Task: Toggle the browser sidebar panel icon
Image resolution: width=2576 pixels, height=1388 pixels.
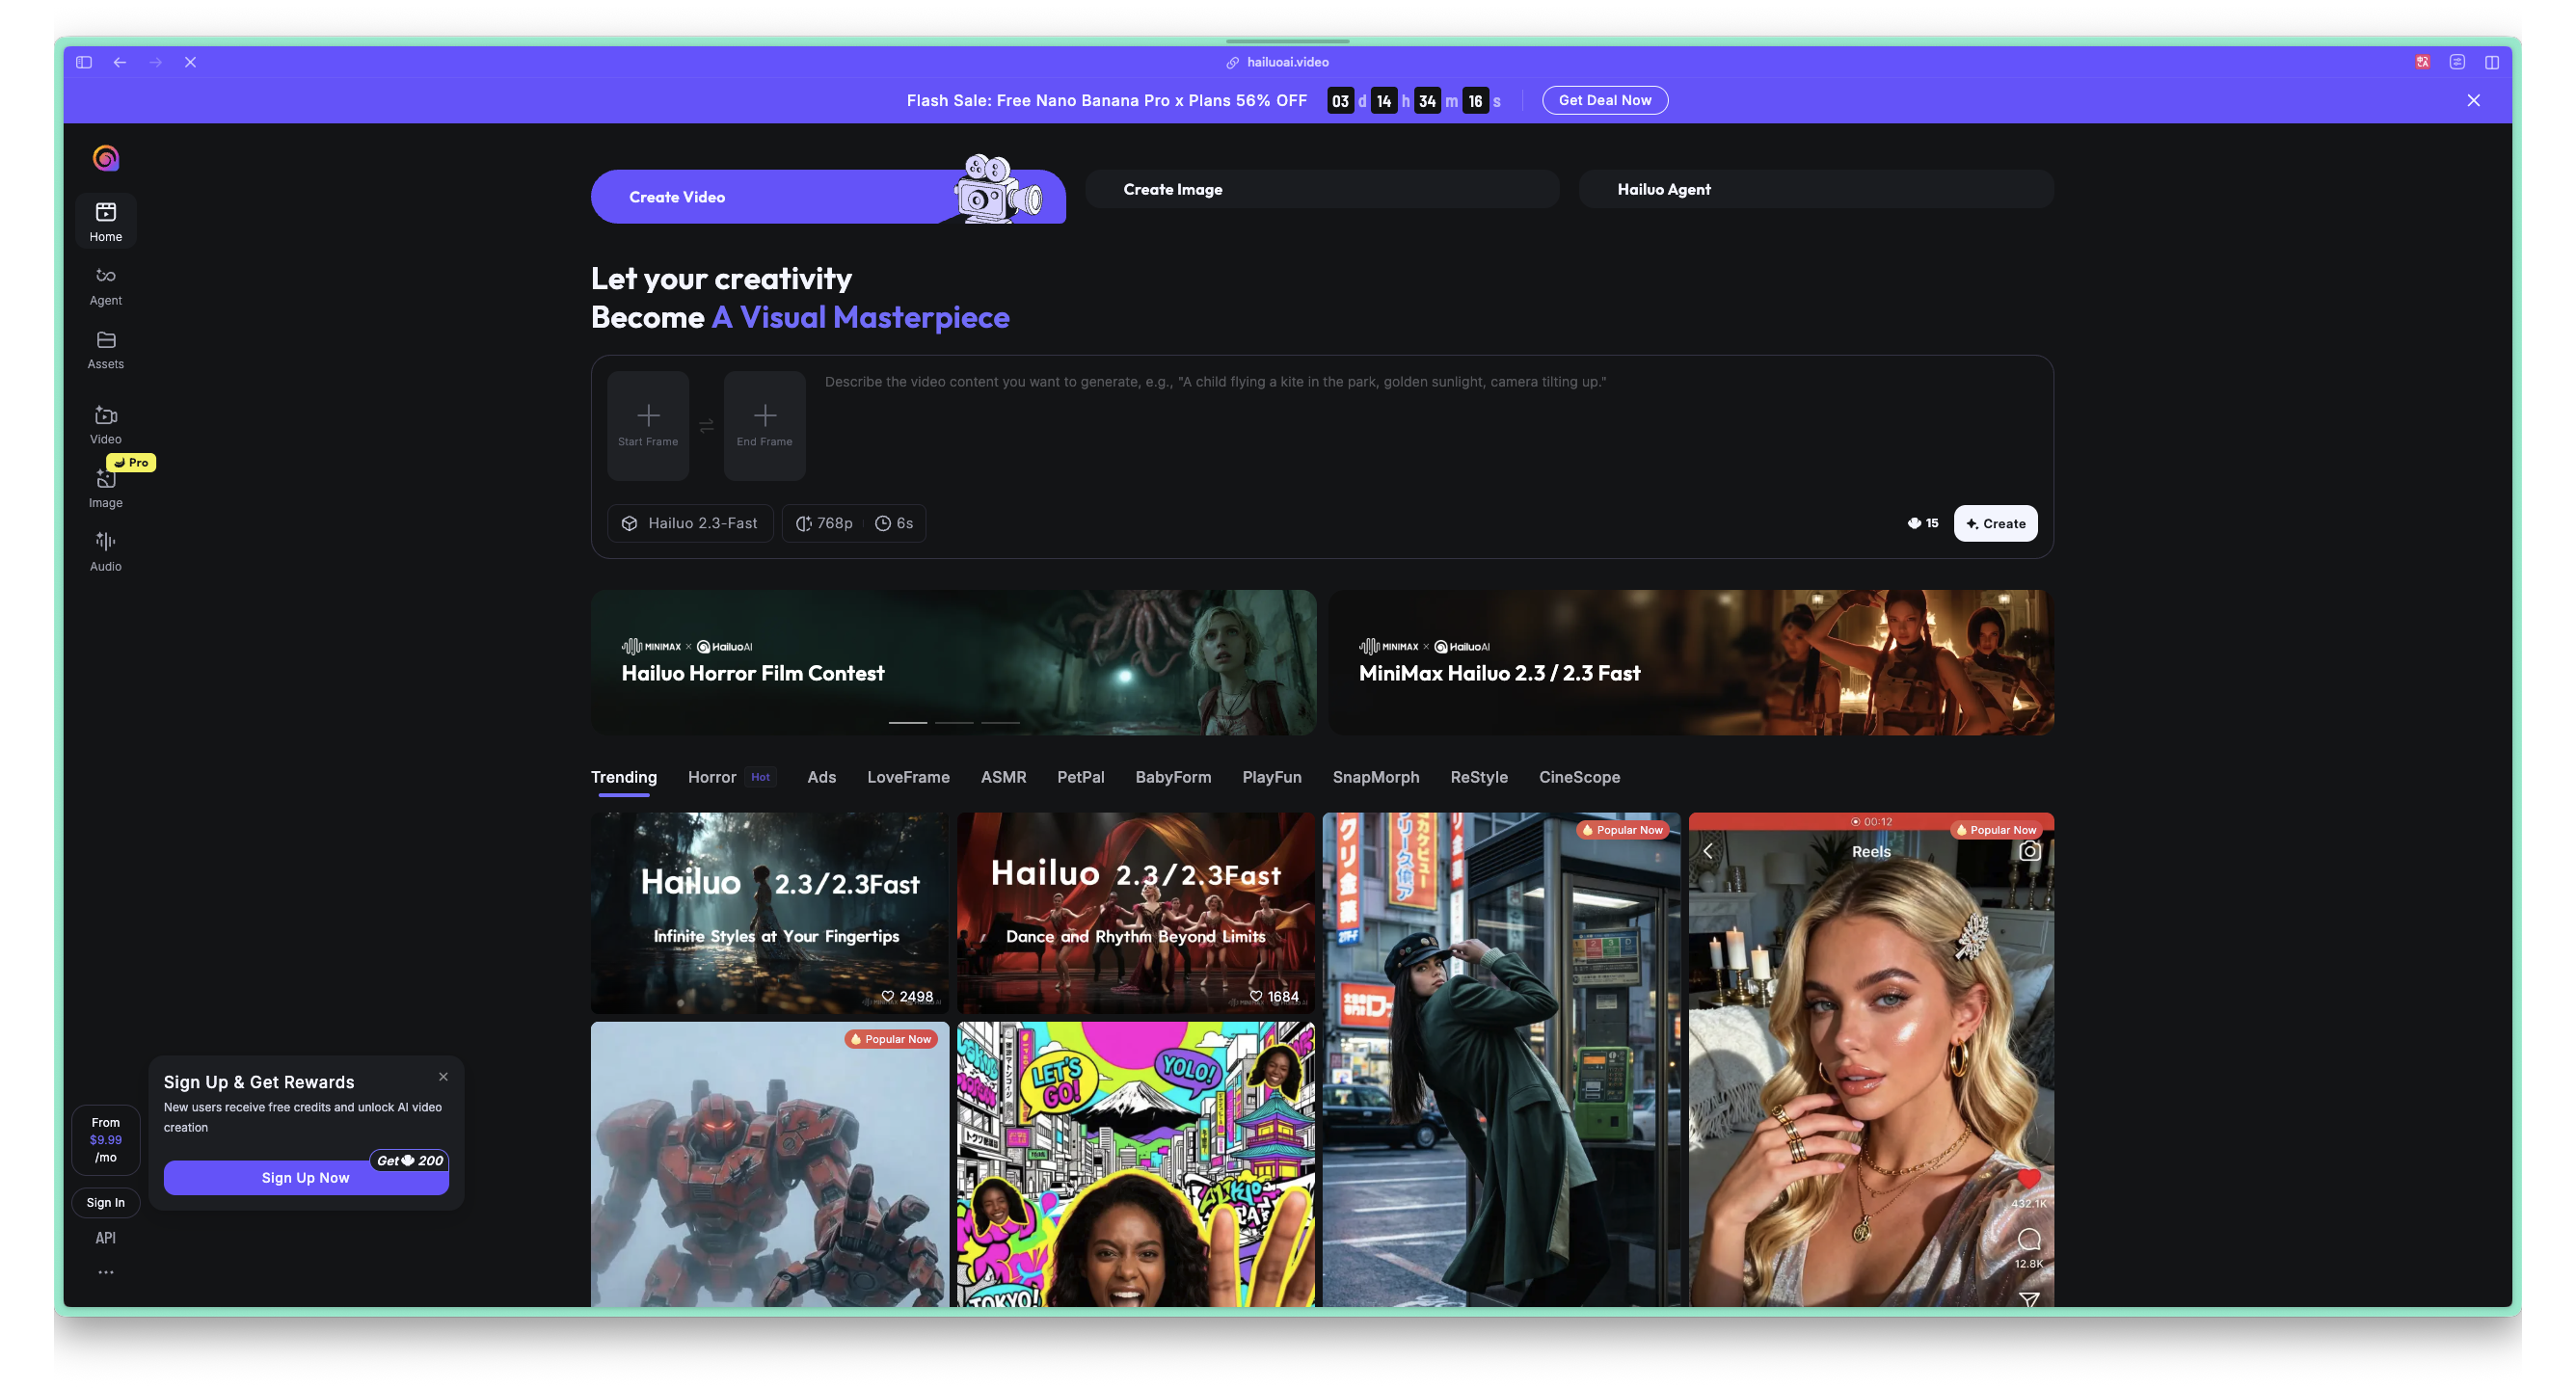Action: click(x=84, y=62)
